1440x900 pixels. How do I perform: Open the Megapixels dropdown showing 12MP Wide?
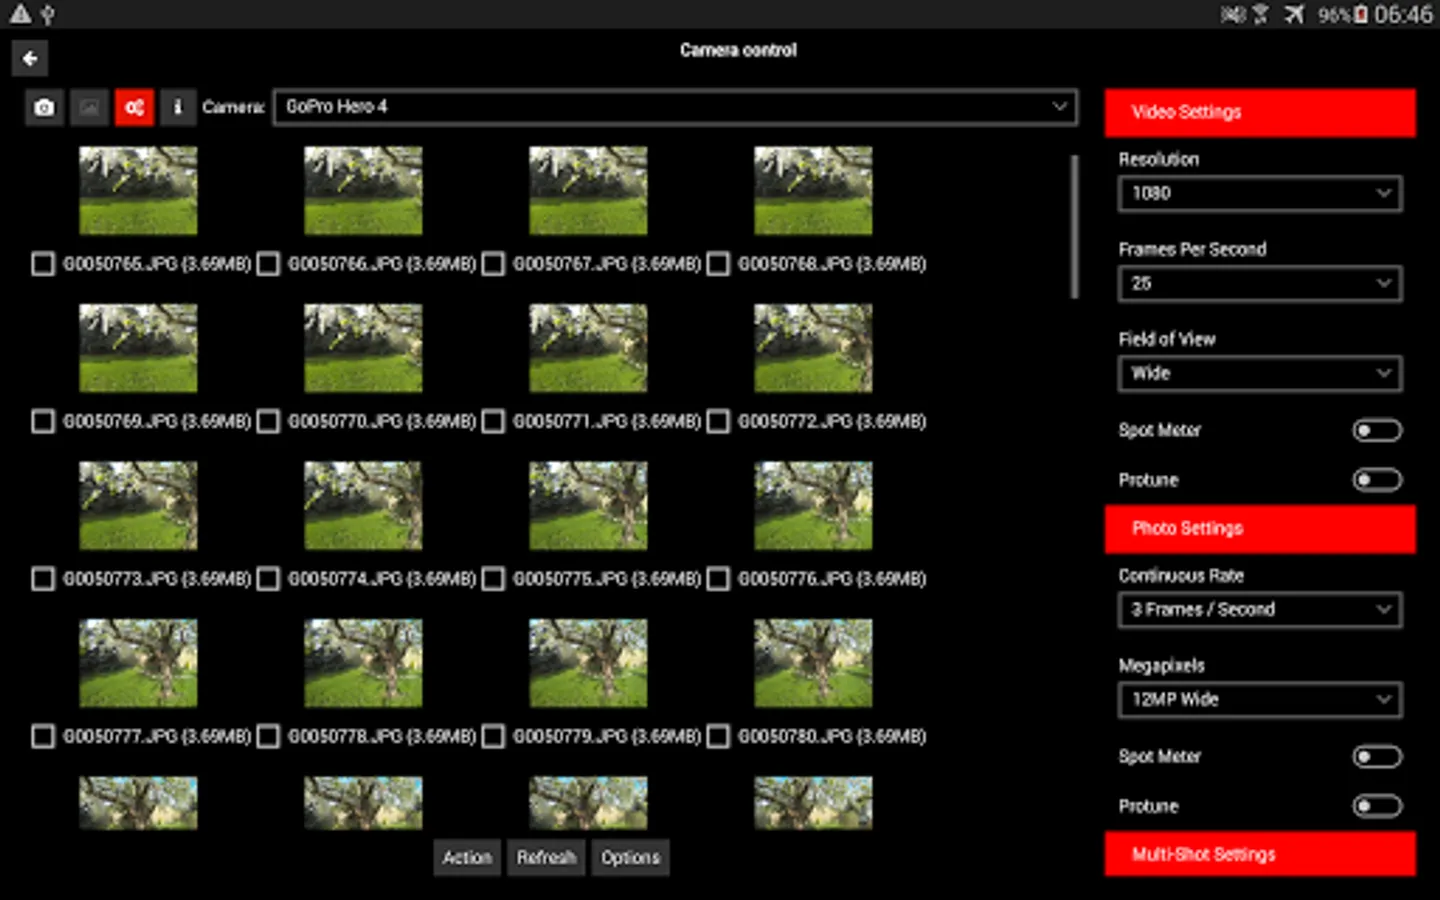coord(1260,699)
